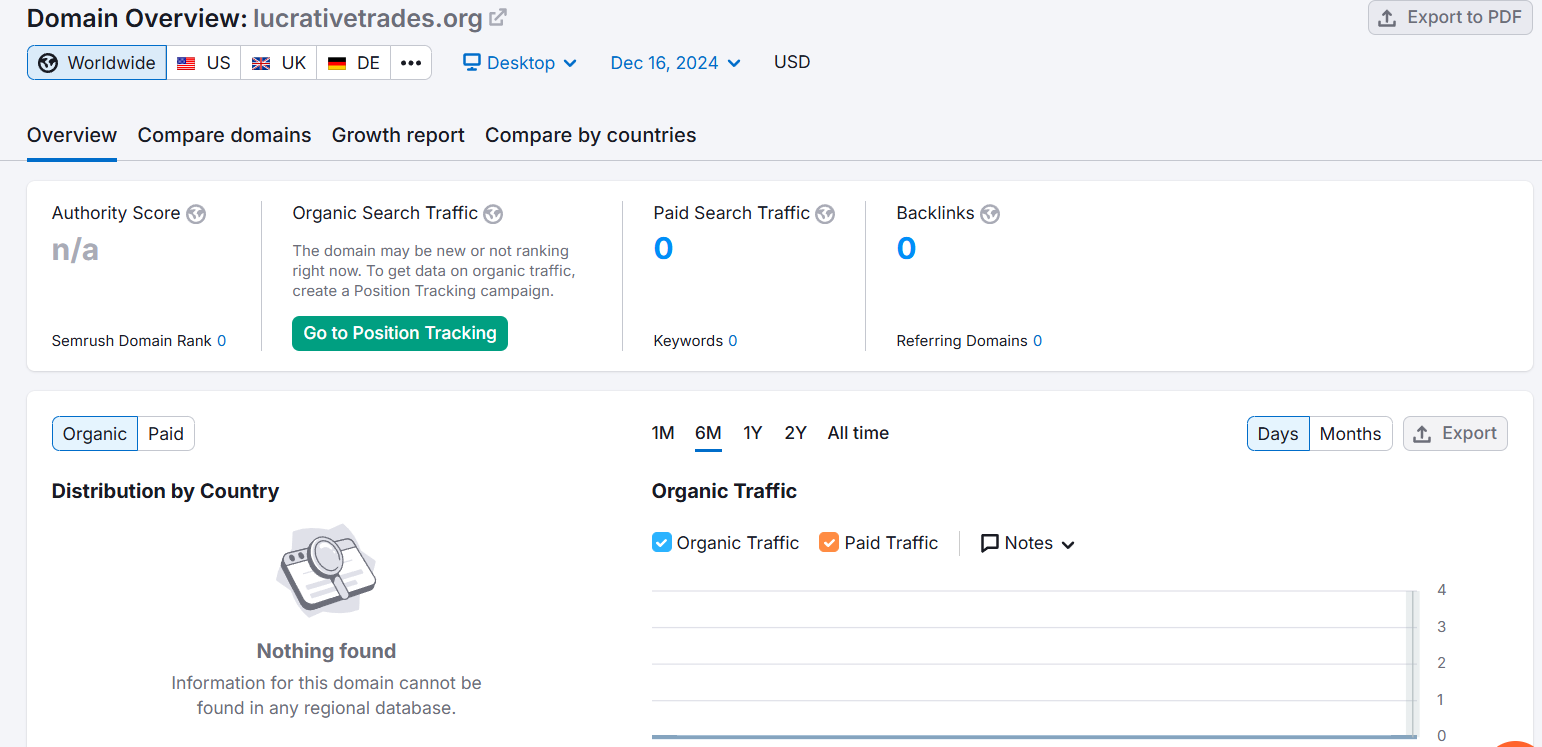Click the Organic Traffic chart heading
Image resolution: width=1542 pixels, height=747 pixels.
click(724, 491)
